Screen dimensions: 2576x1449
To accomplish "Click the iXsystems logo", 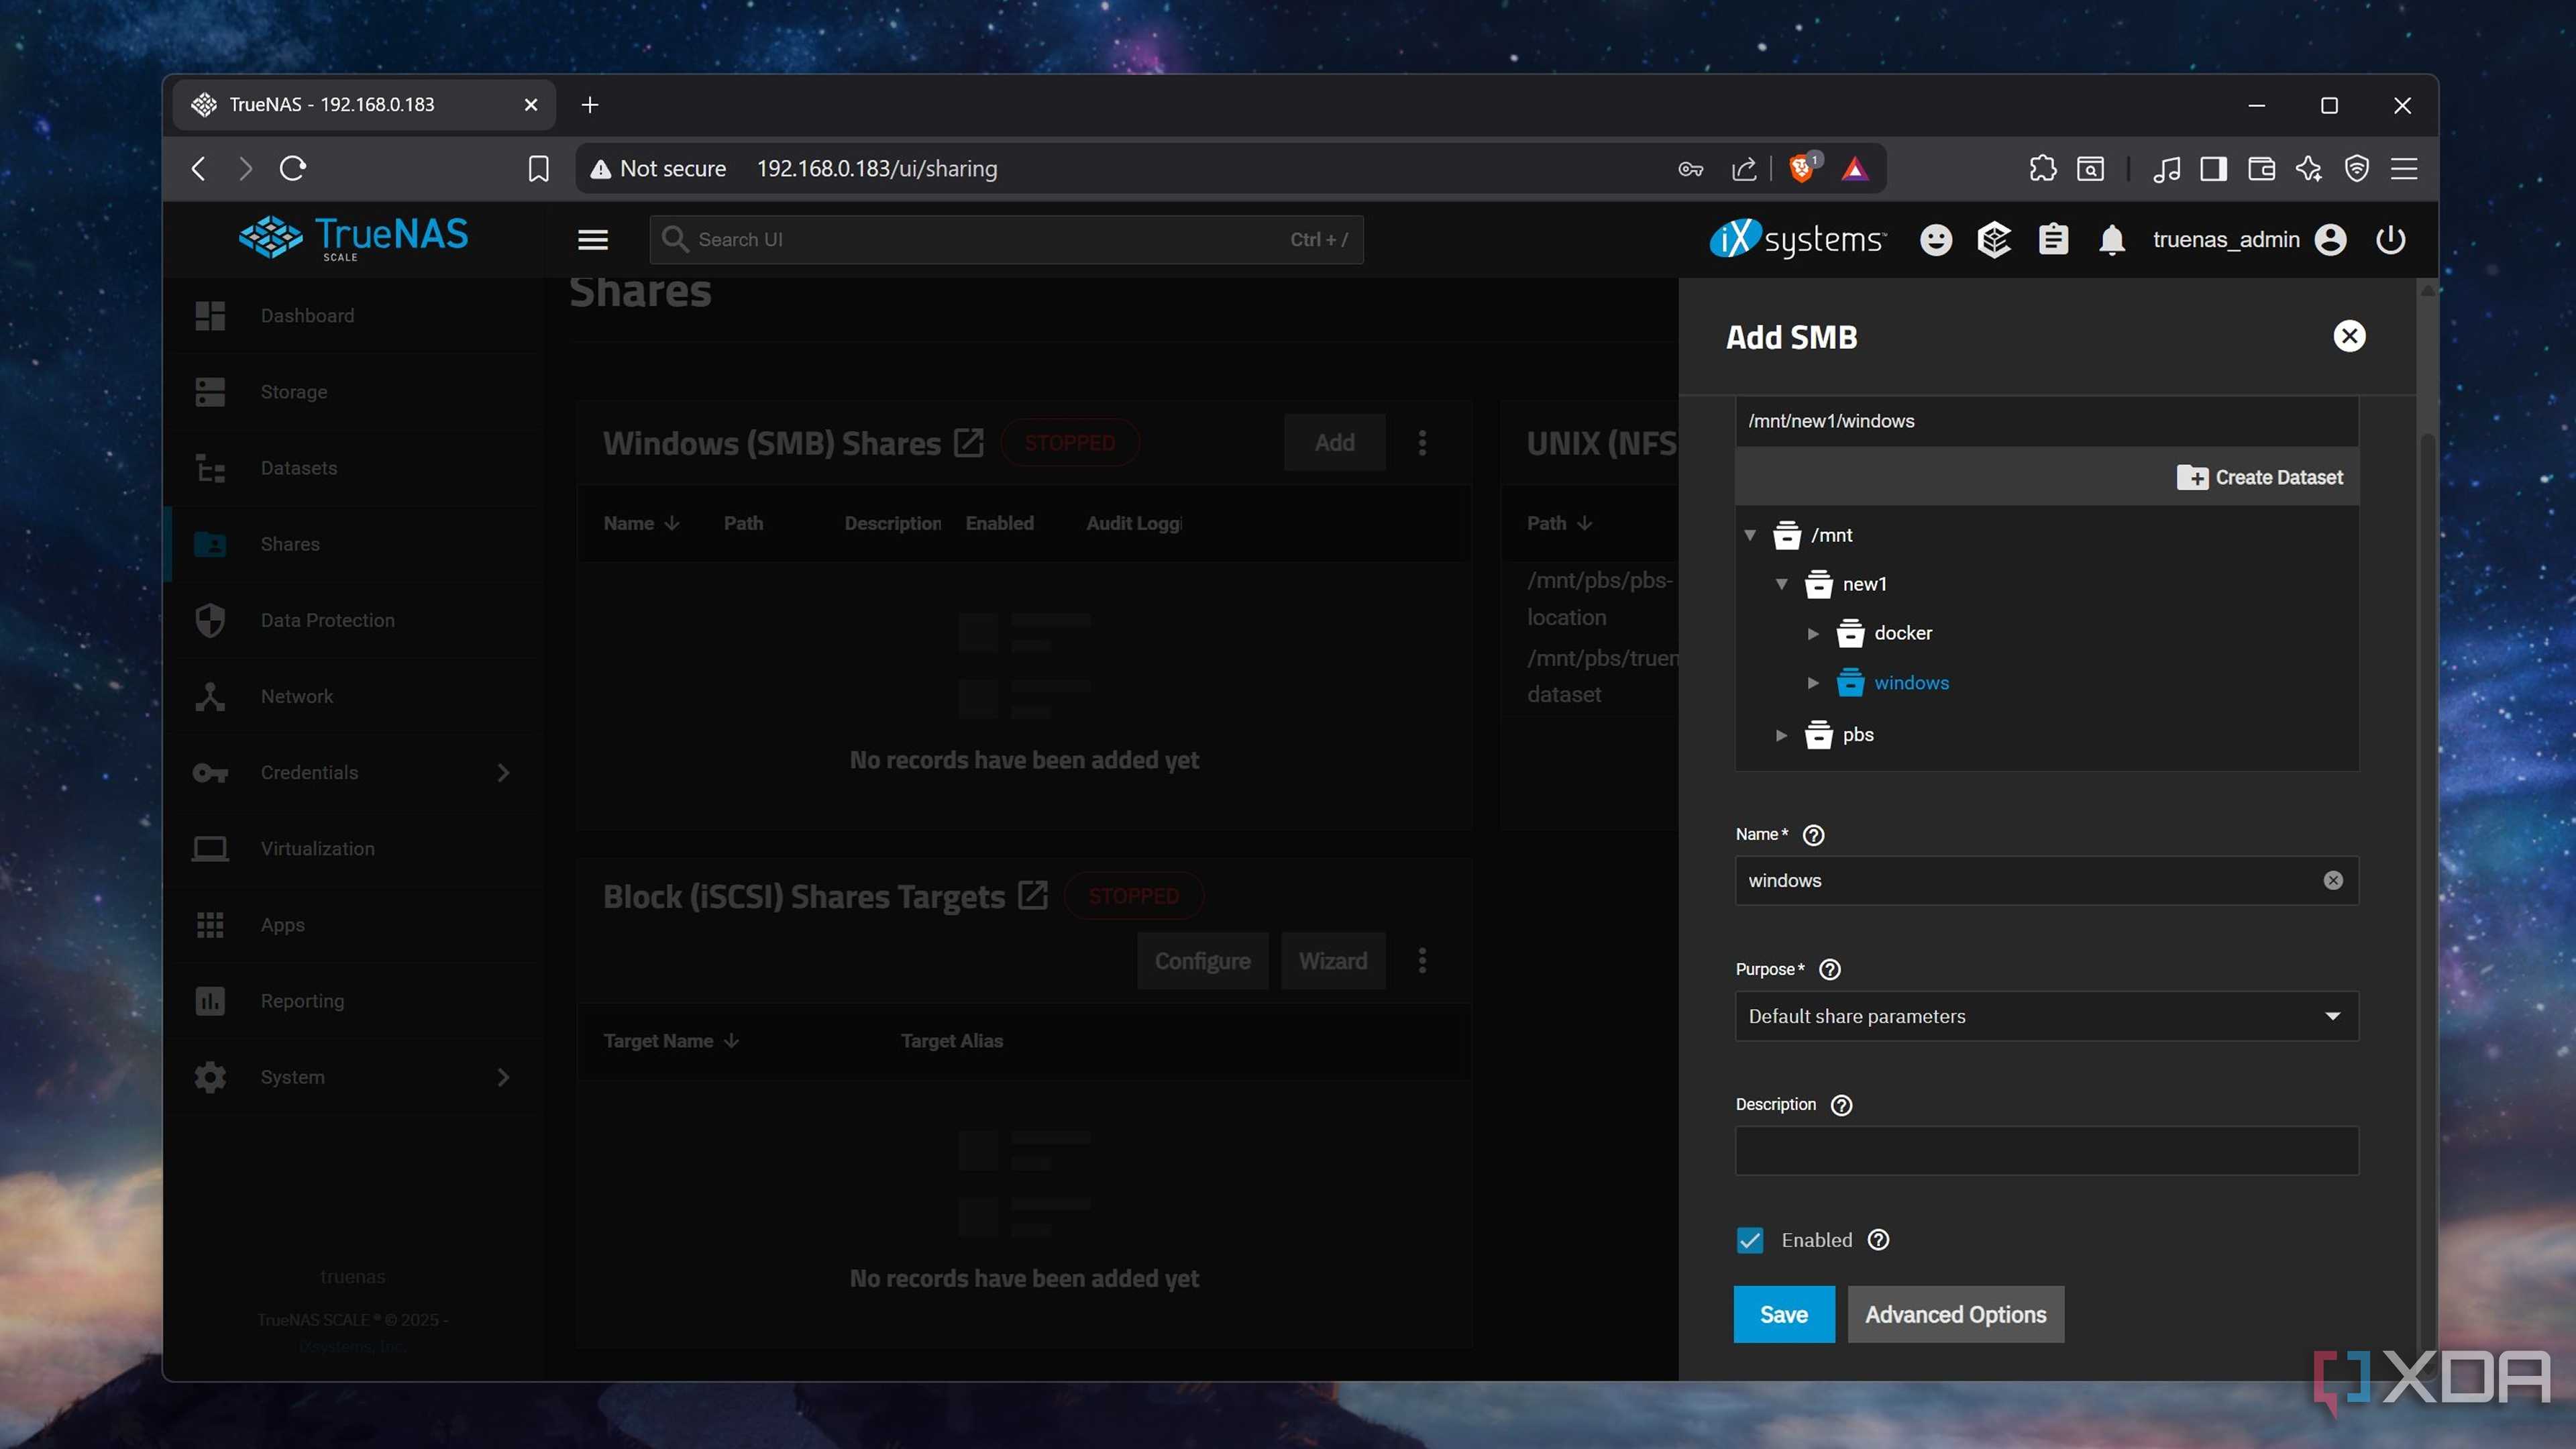I will (1797, 240).
